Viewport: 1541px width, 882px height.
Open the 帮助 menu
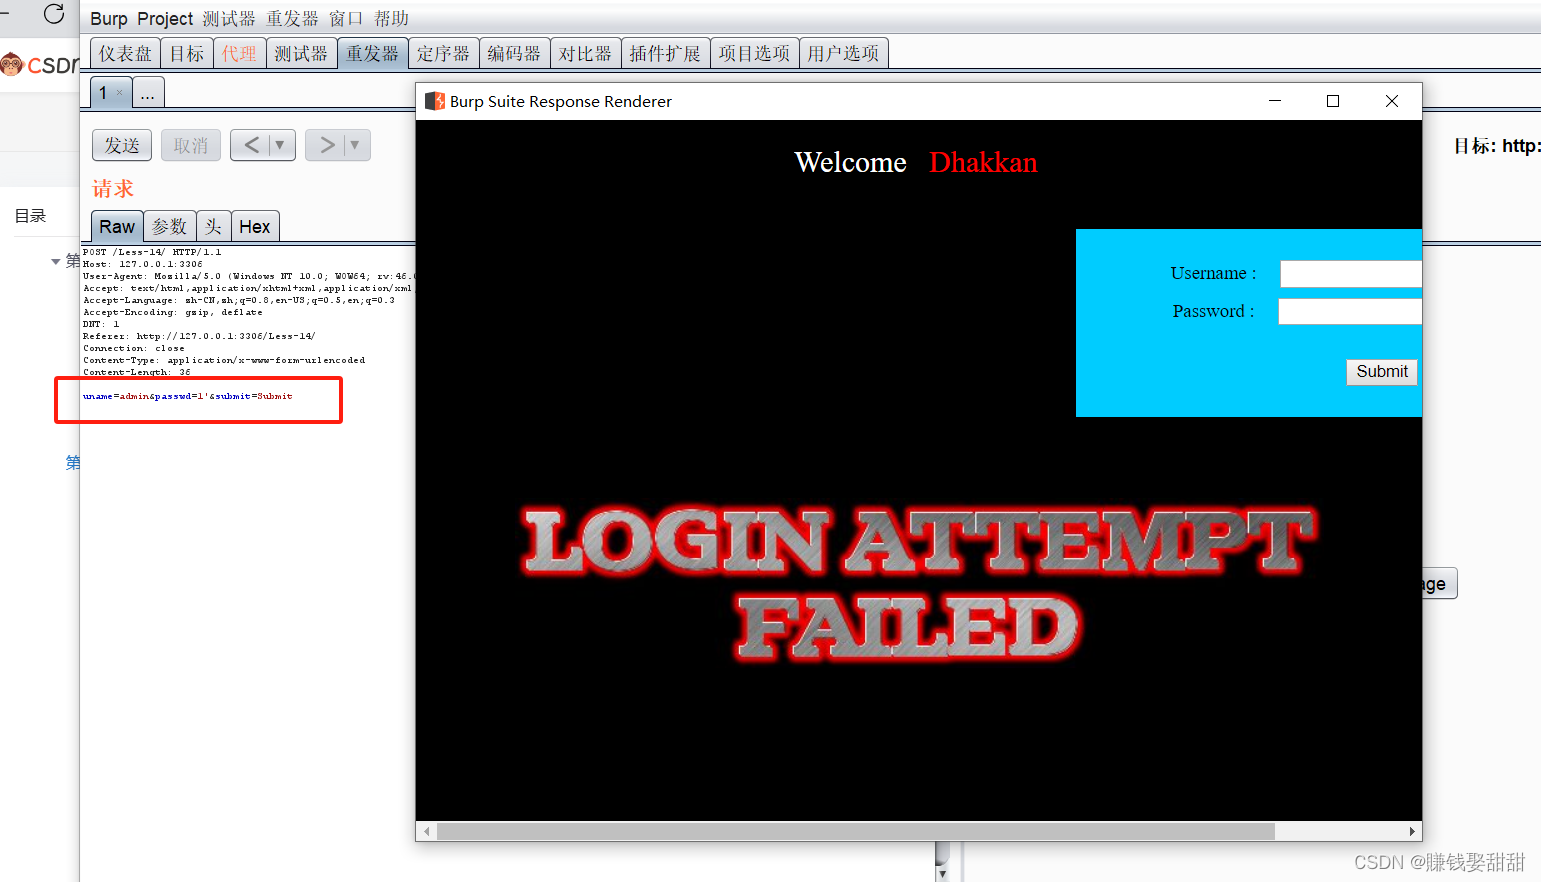391,18
